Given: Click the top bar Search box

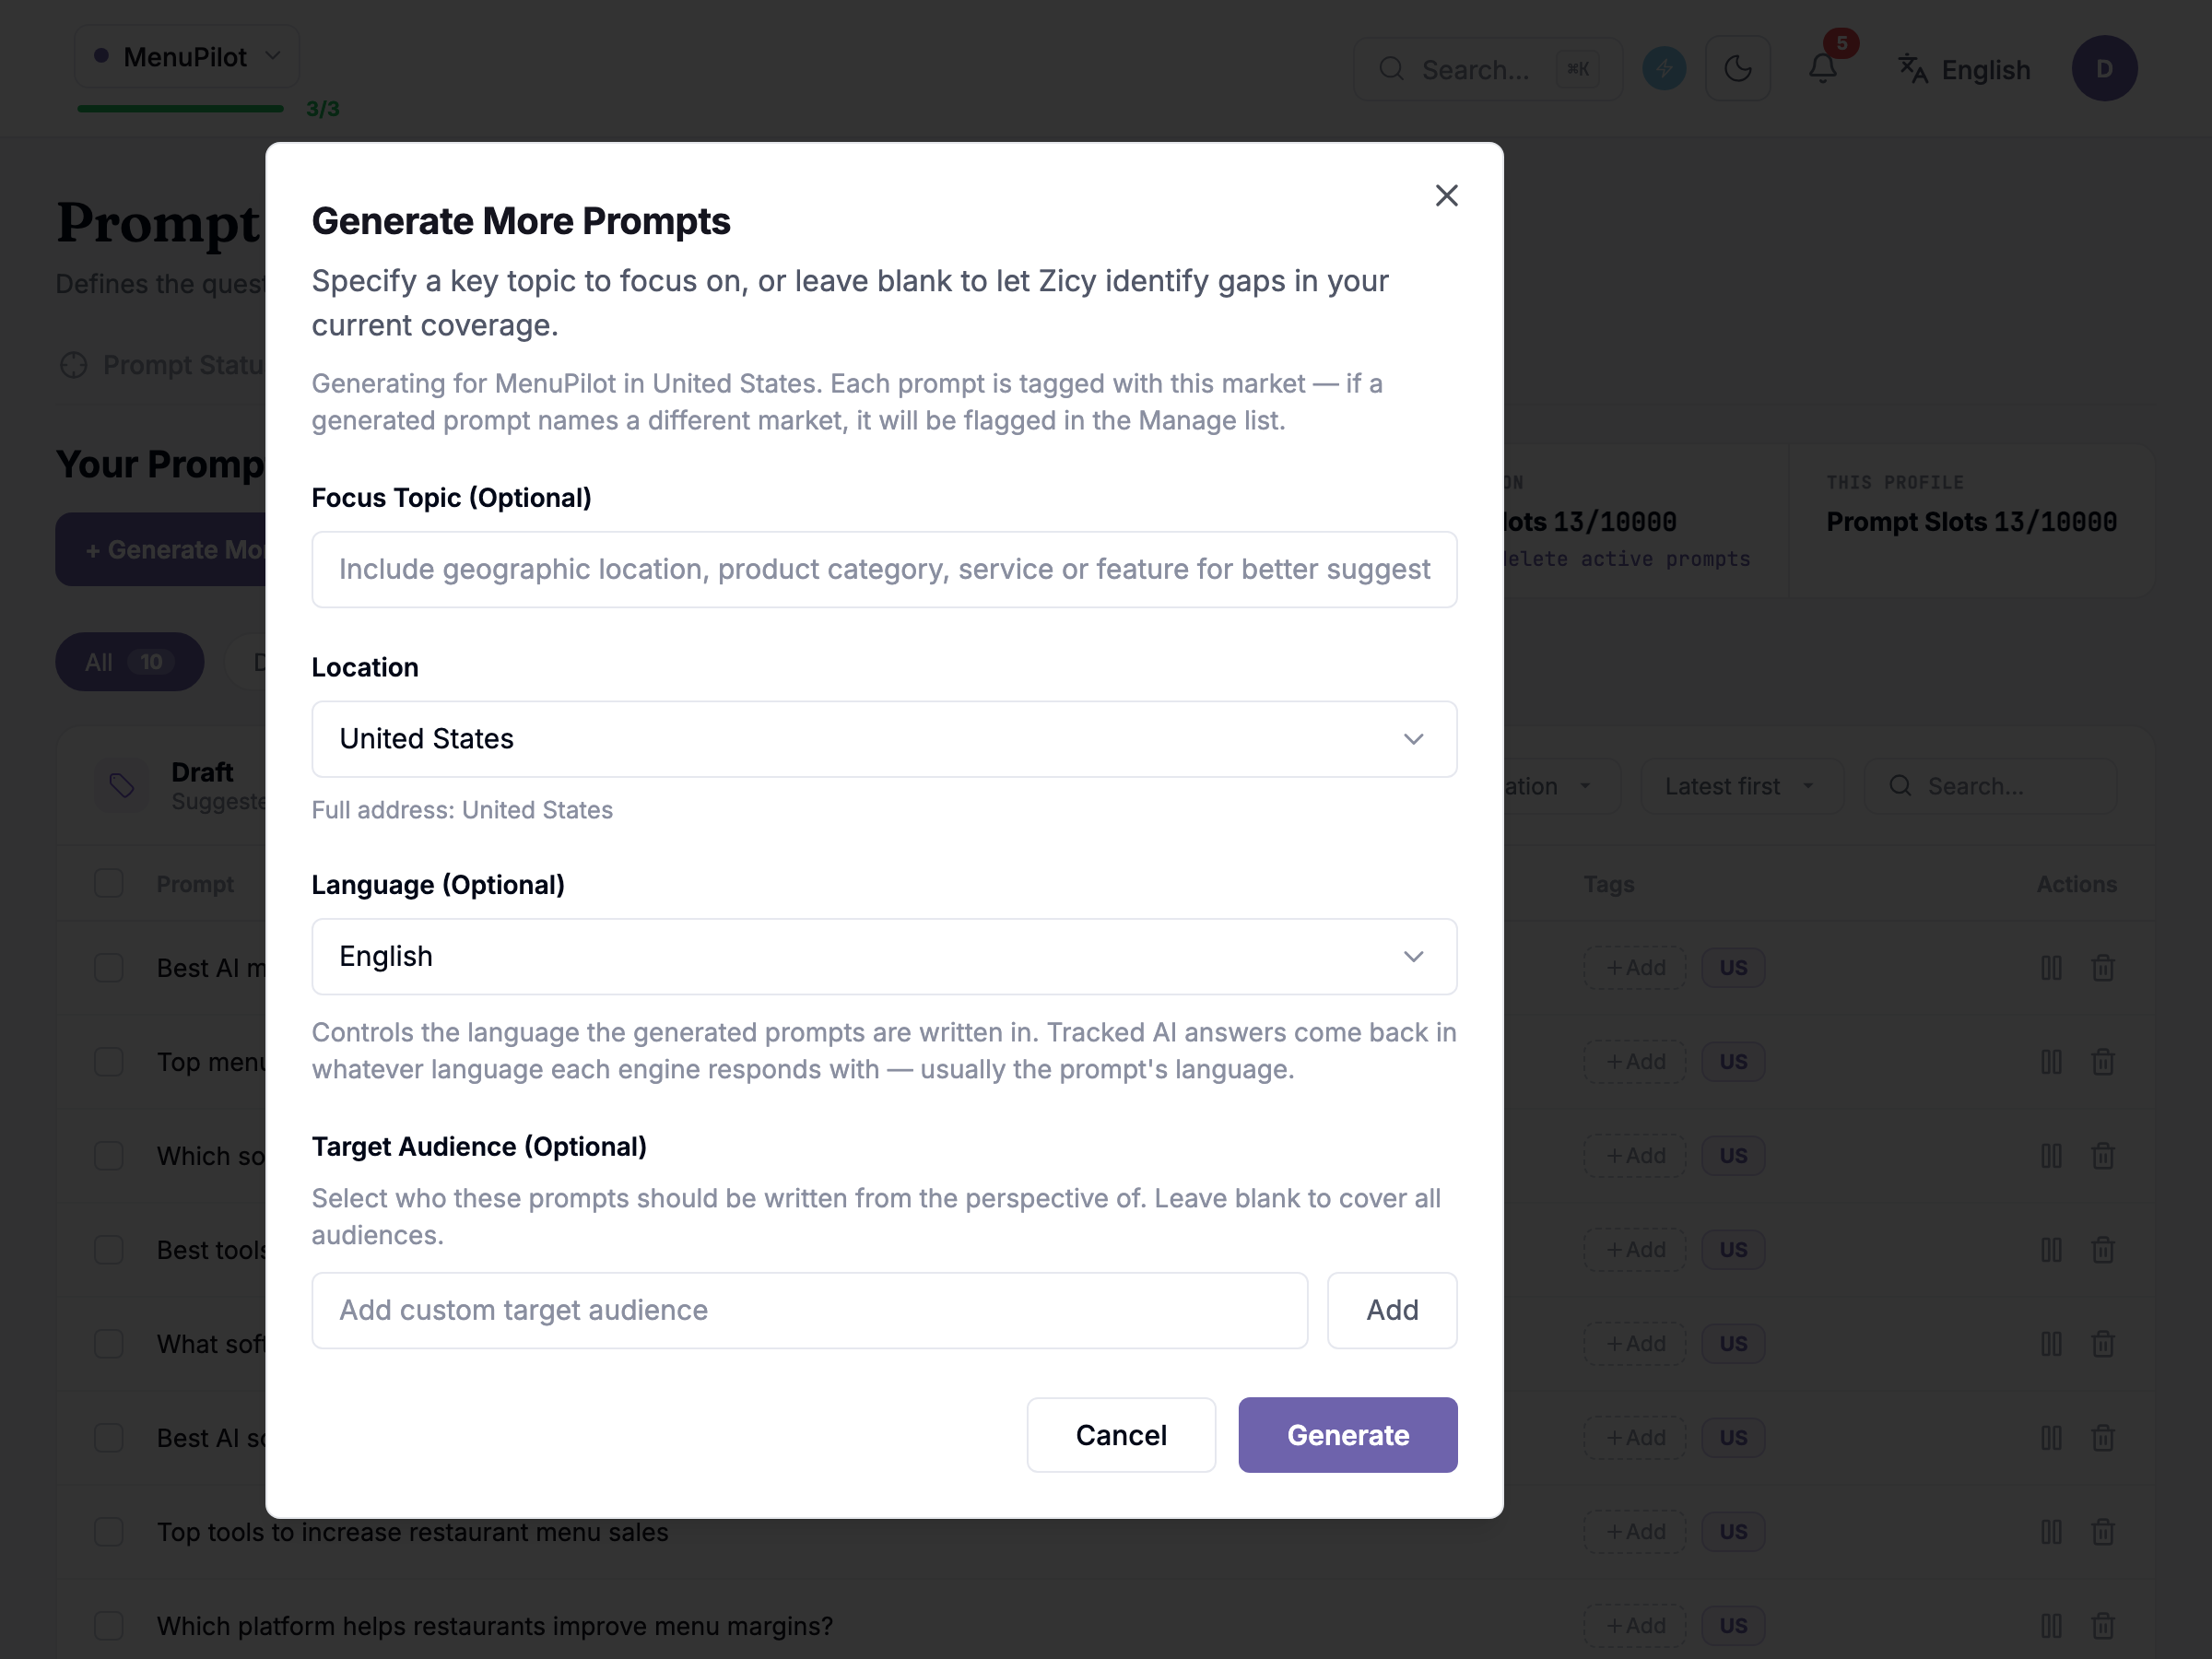Looking at the screenshot, I should (1487, 69).
